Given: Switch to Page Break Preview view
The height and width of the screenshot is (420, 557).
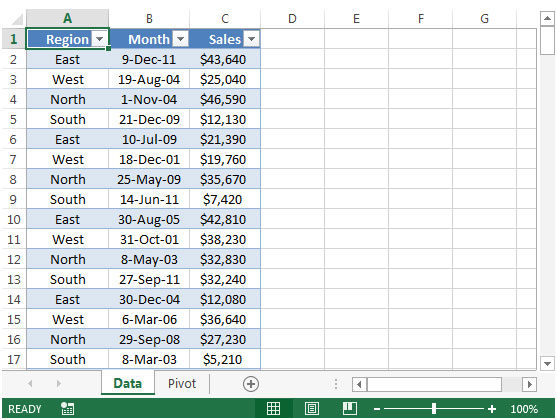Looking at the screenshot, I should coord(350,409).
